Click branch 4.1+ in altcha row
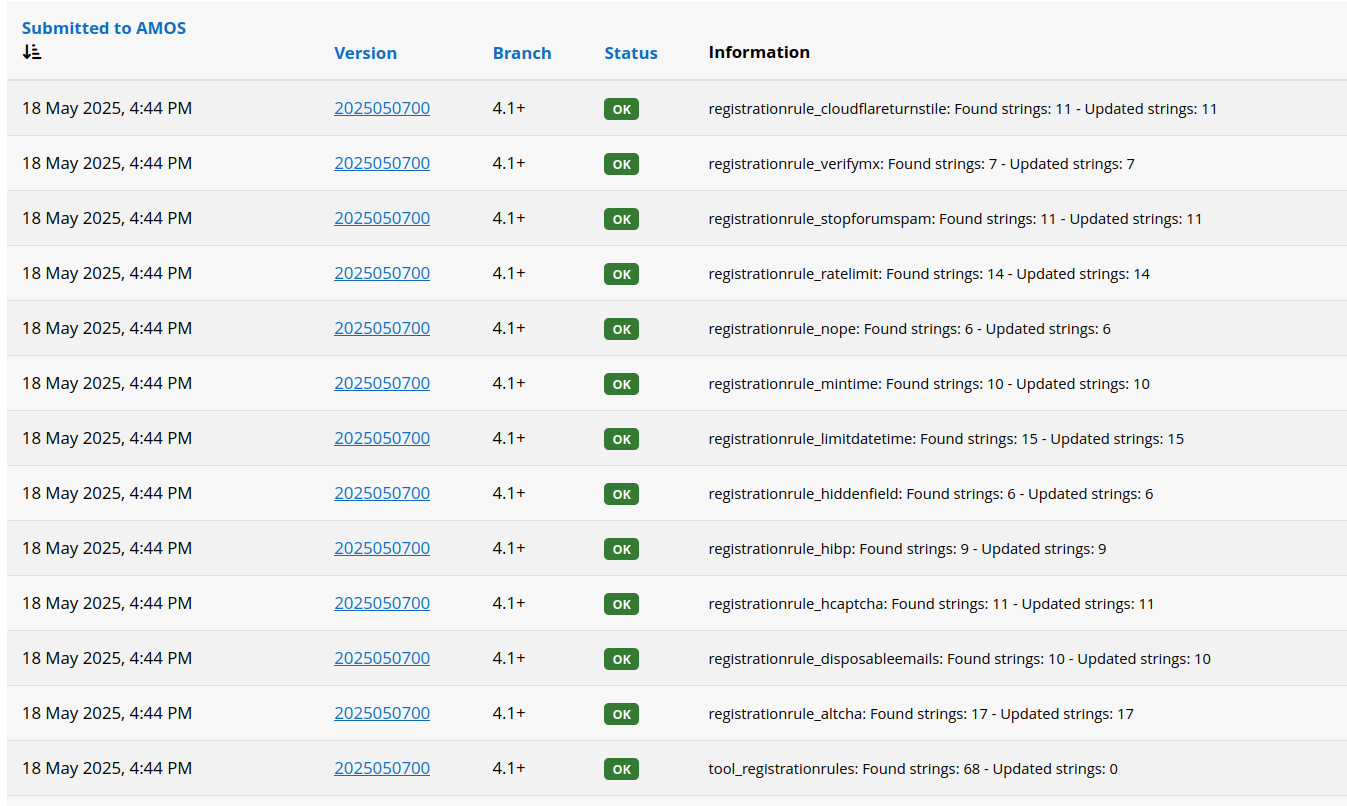The image size is (1347, 806). coord(509,713)
